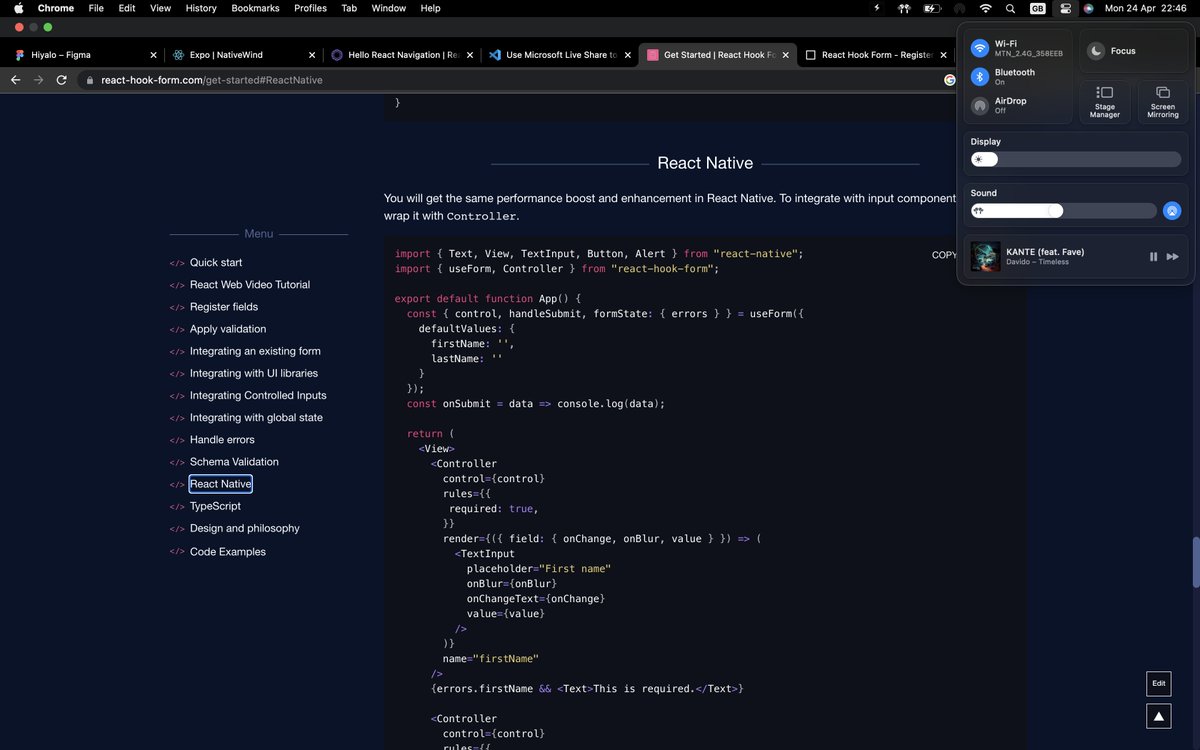1200x750 pixels.
Task: Open Siri from the menu bar
Action: (1088, 8)
